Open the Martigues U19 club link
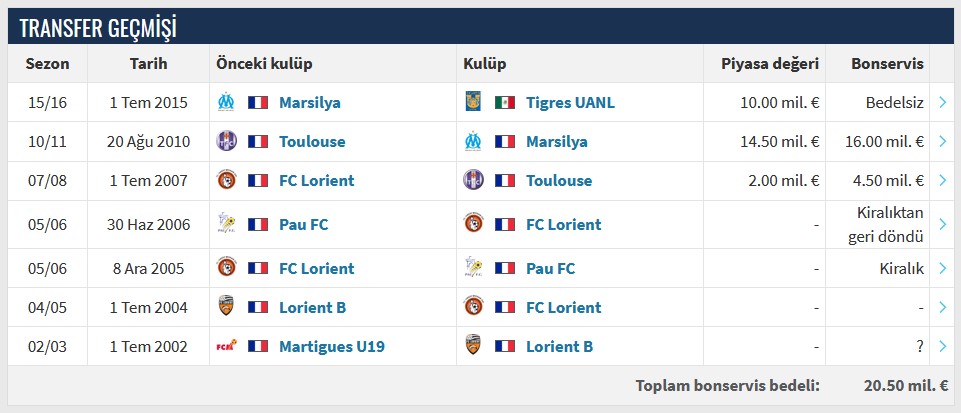Viewport: 961px width, 413px height. (331, 347)
